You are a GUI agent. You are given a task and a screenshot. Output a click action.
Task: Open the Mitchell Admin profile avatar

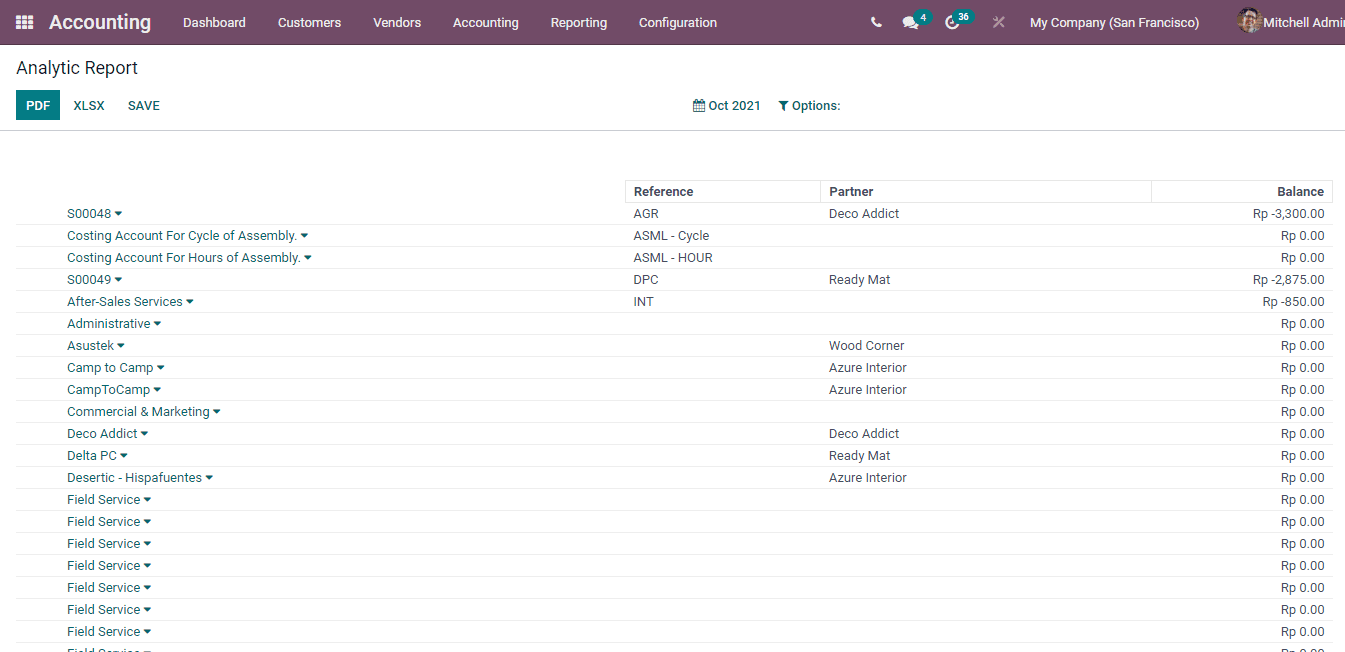pos(1249,20)
